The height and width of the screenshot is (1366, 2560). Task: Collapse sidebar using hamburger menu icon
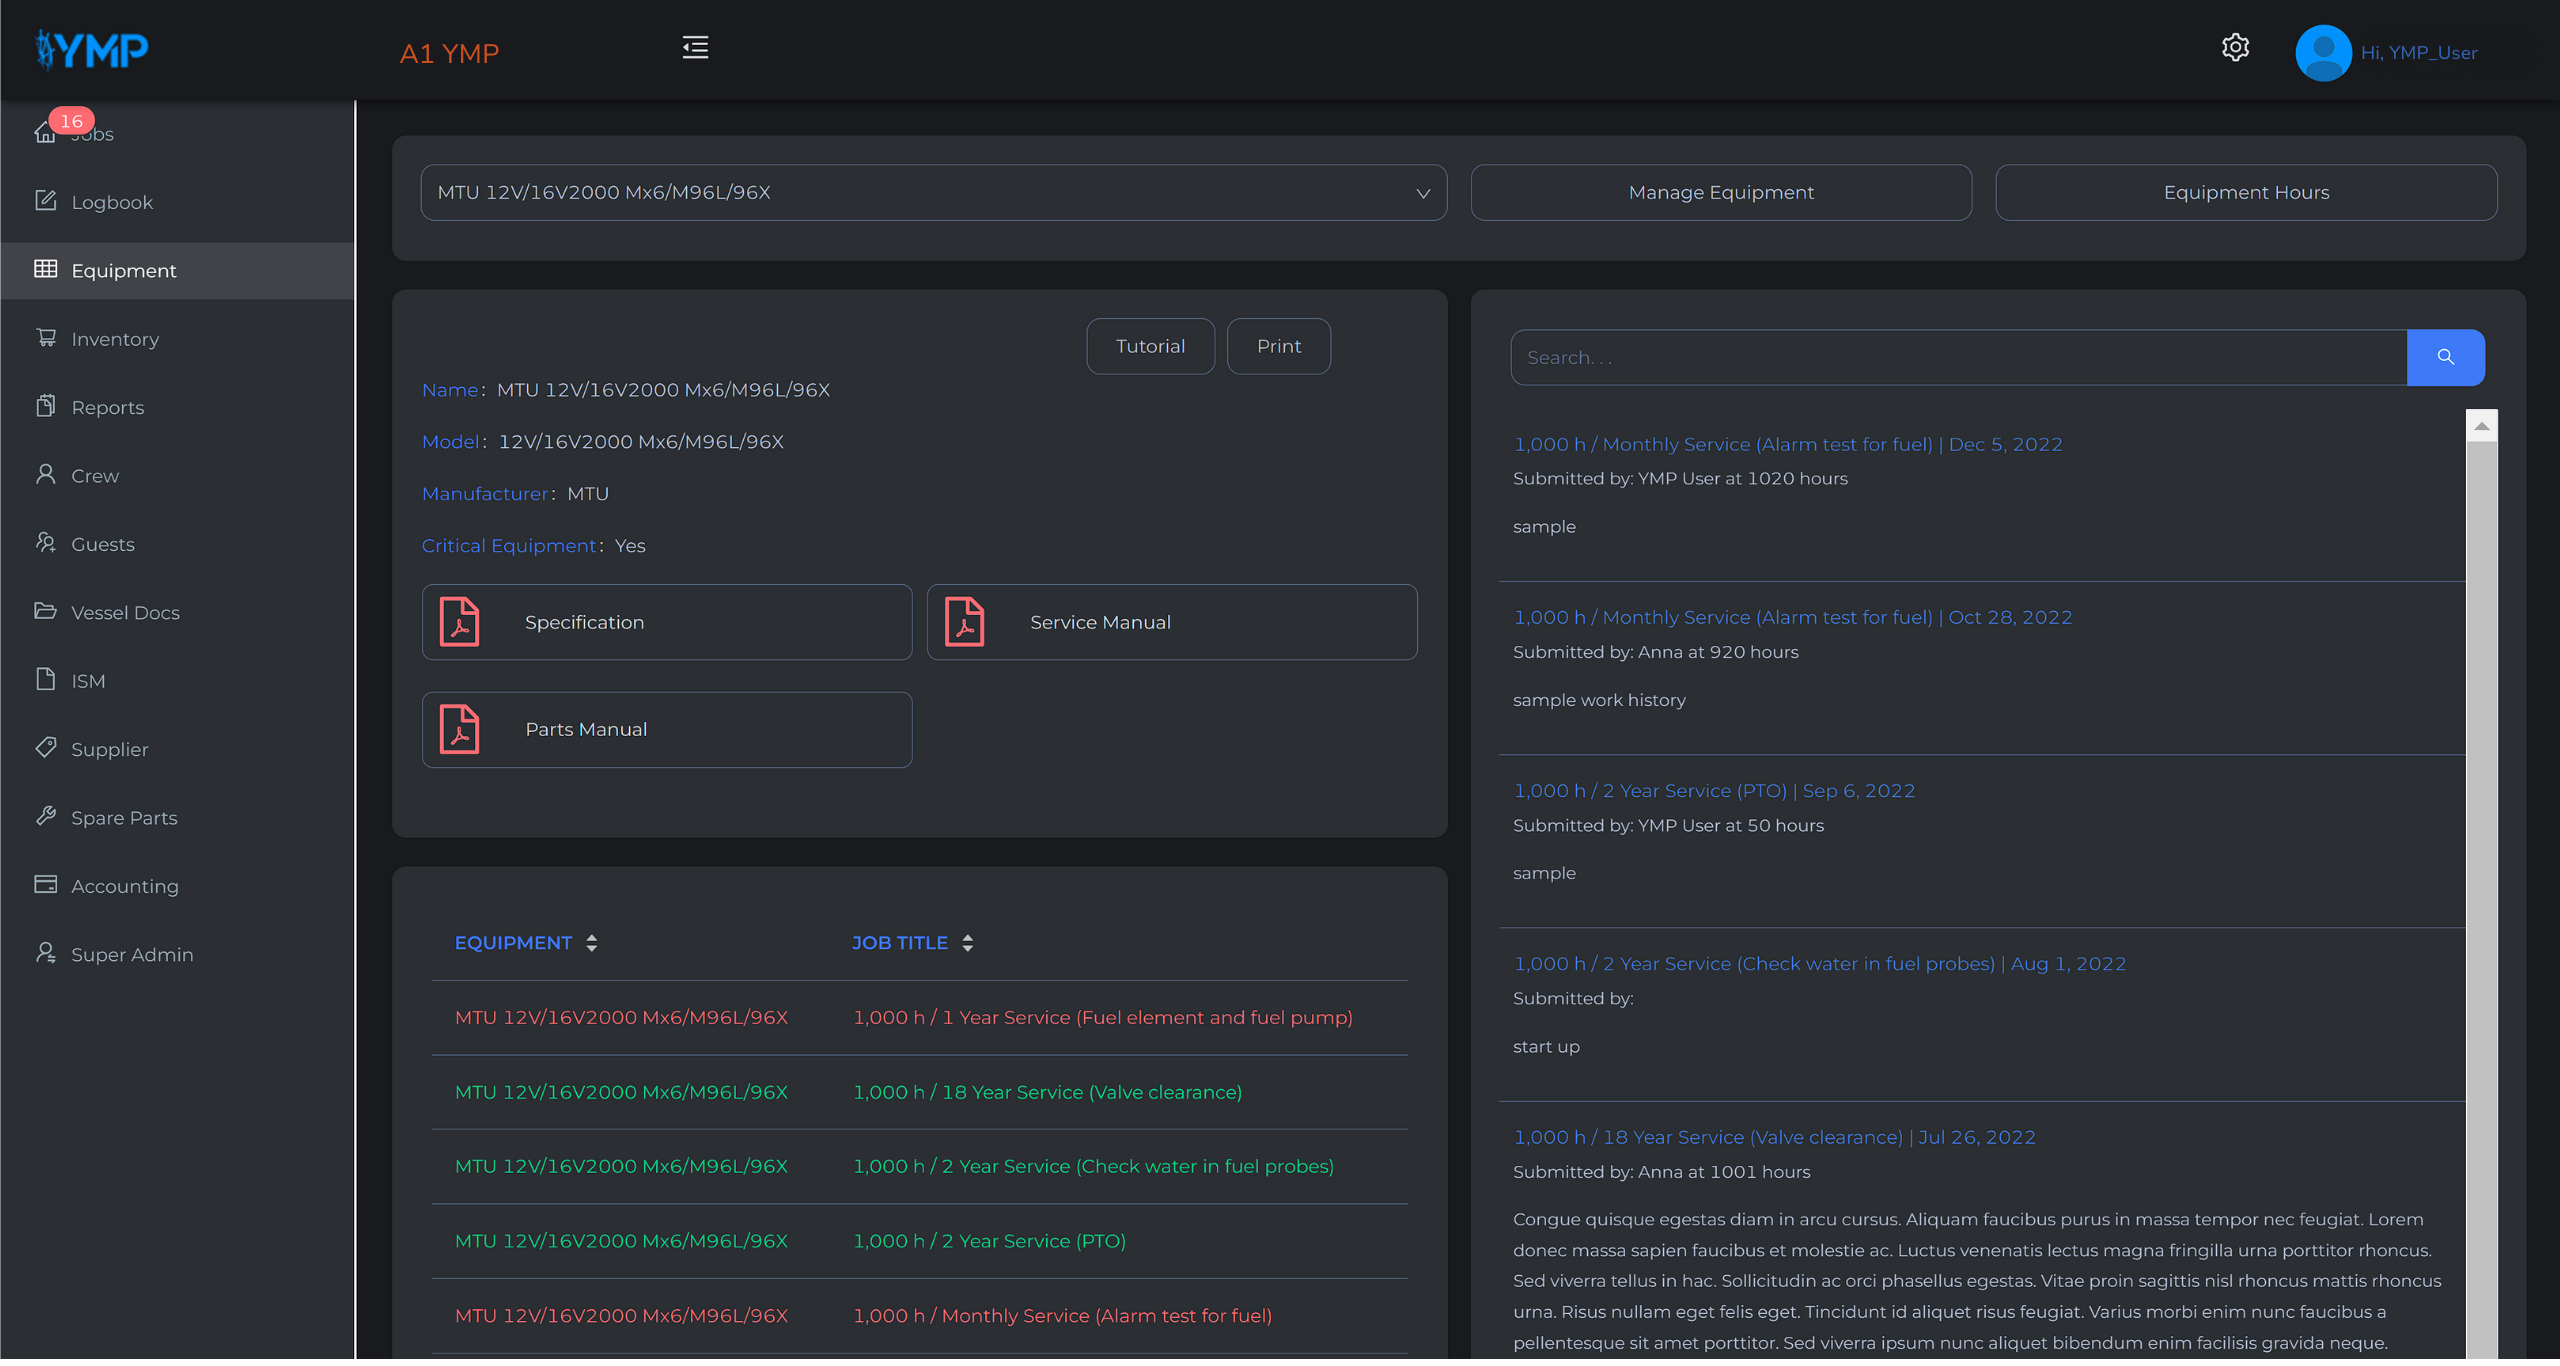pyautogui.click(x=695, y=47)
